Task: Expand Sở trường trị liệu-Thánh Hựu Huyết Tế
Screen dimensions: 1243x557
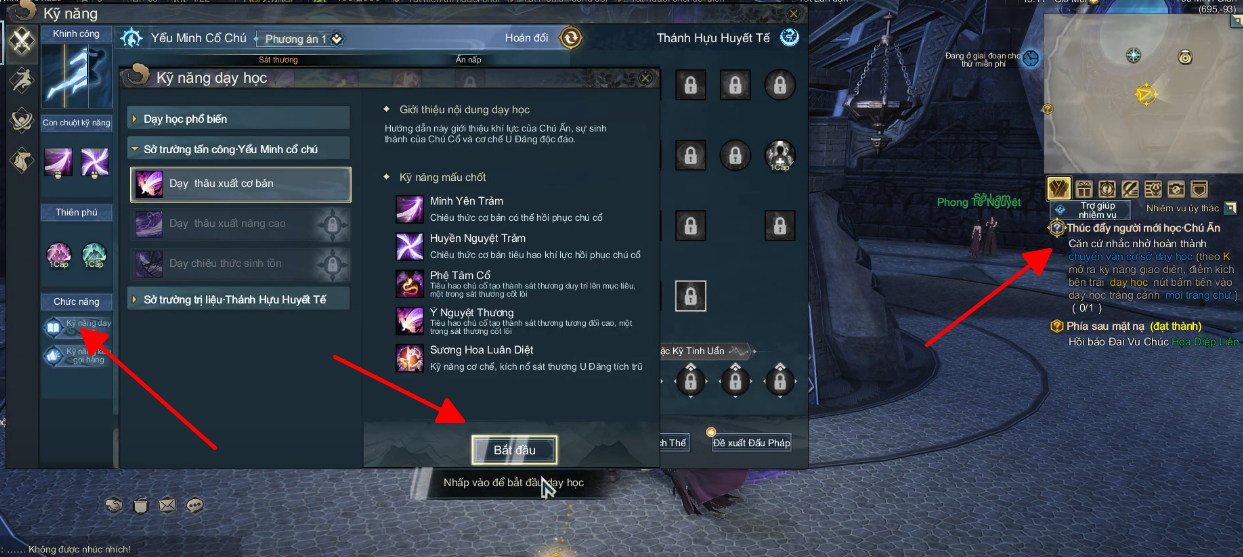Action: point(239,299)
